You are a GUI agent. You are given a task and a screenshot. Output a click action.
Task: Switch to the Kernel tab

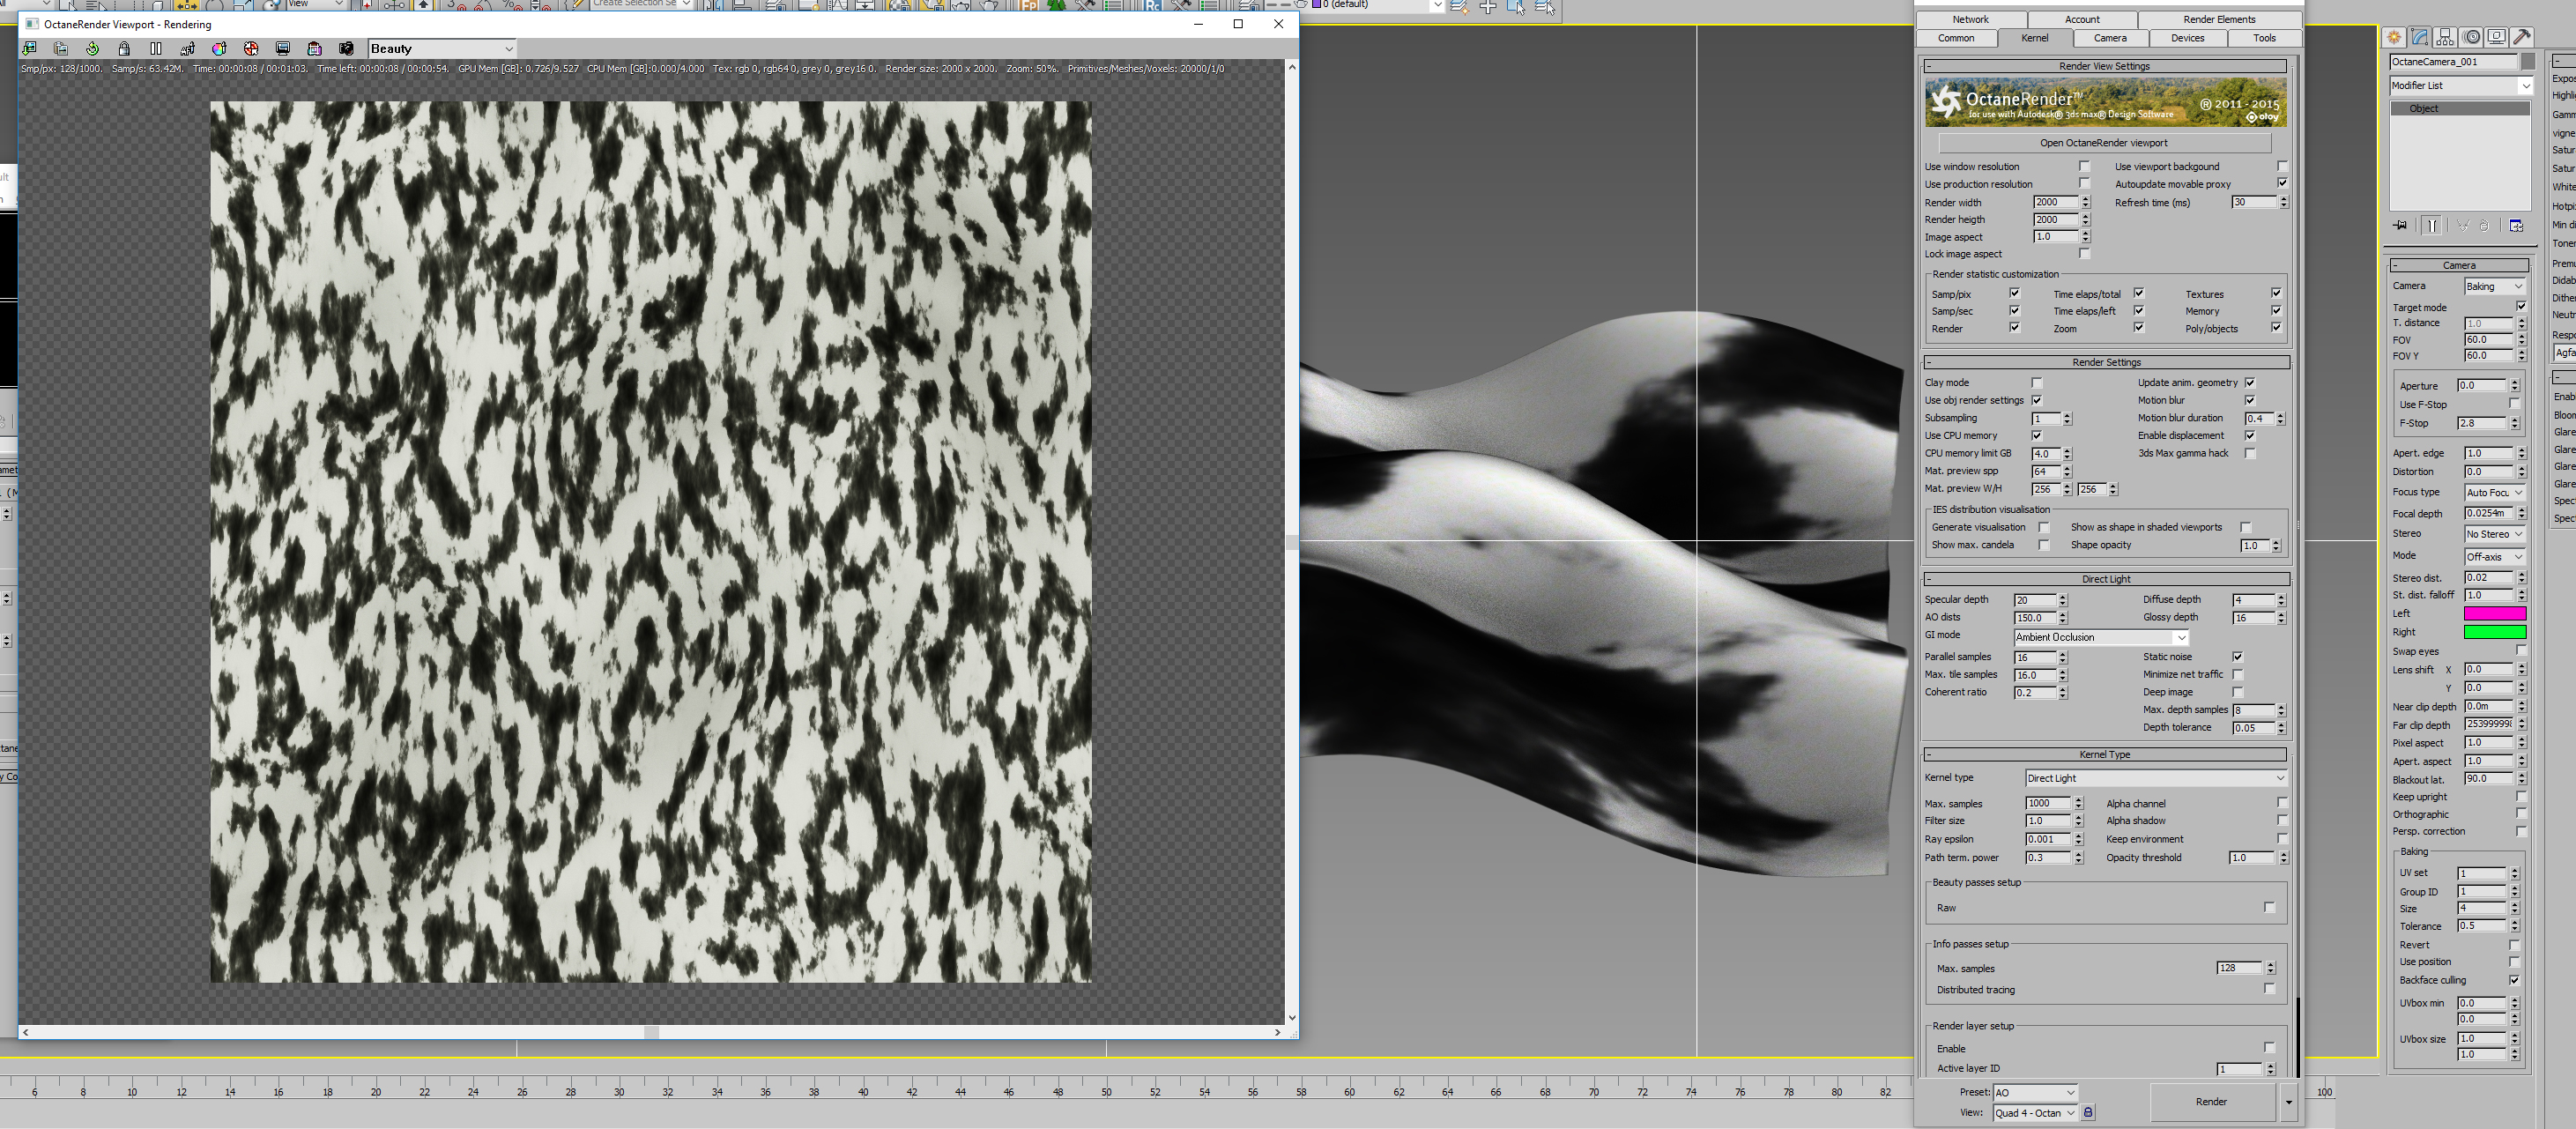[x=2034, y=38]
